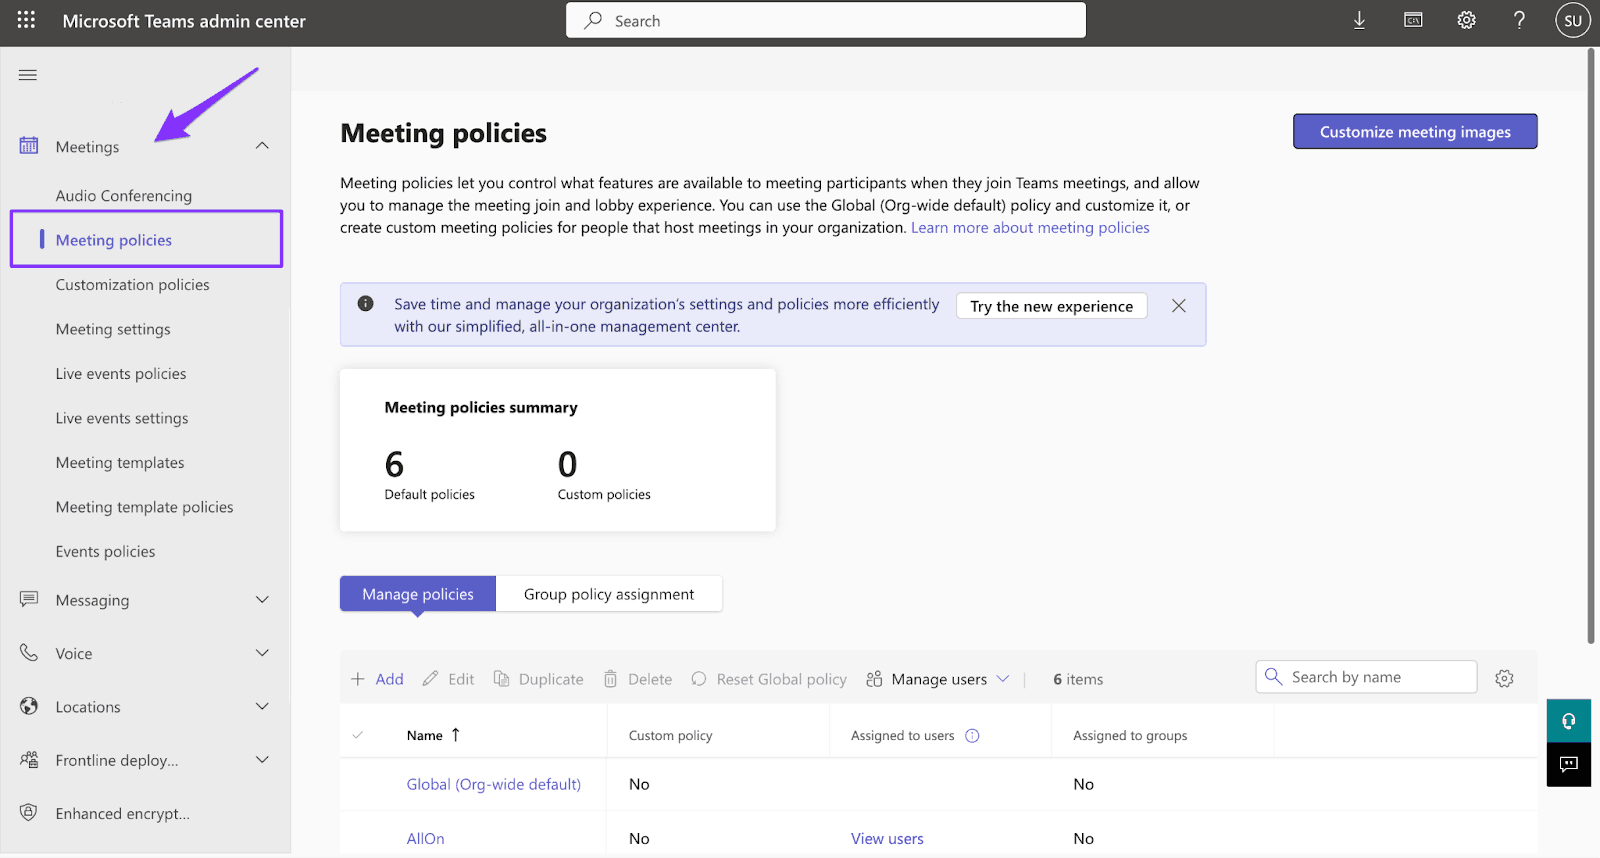
Task: Toggle the select-all checkmark in table header
Action: coord(358,735)
